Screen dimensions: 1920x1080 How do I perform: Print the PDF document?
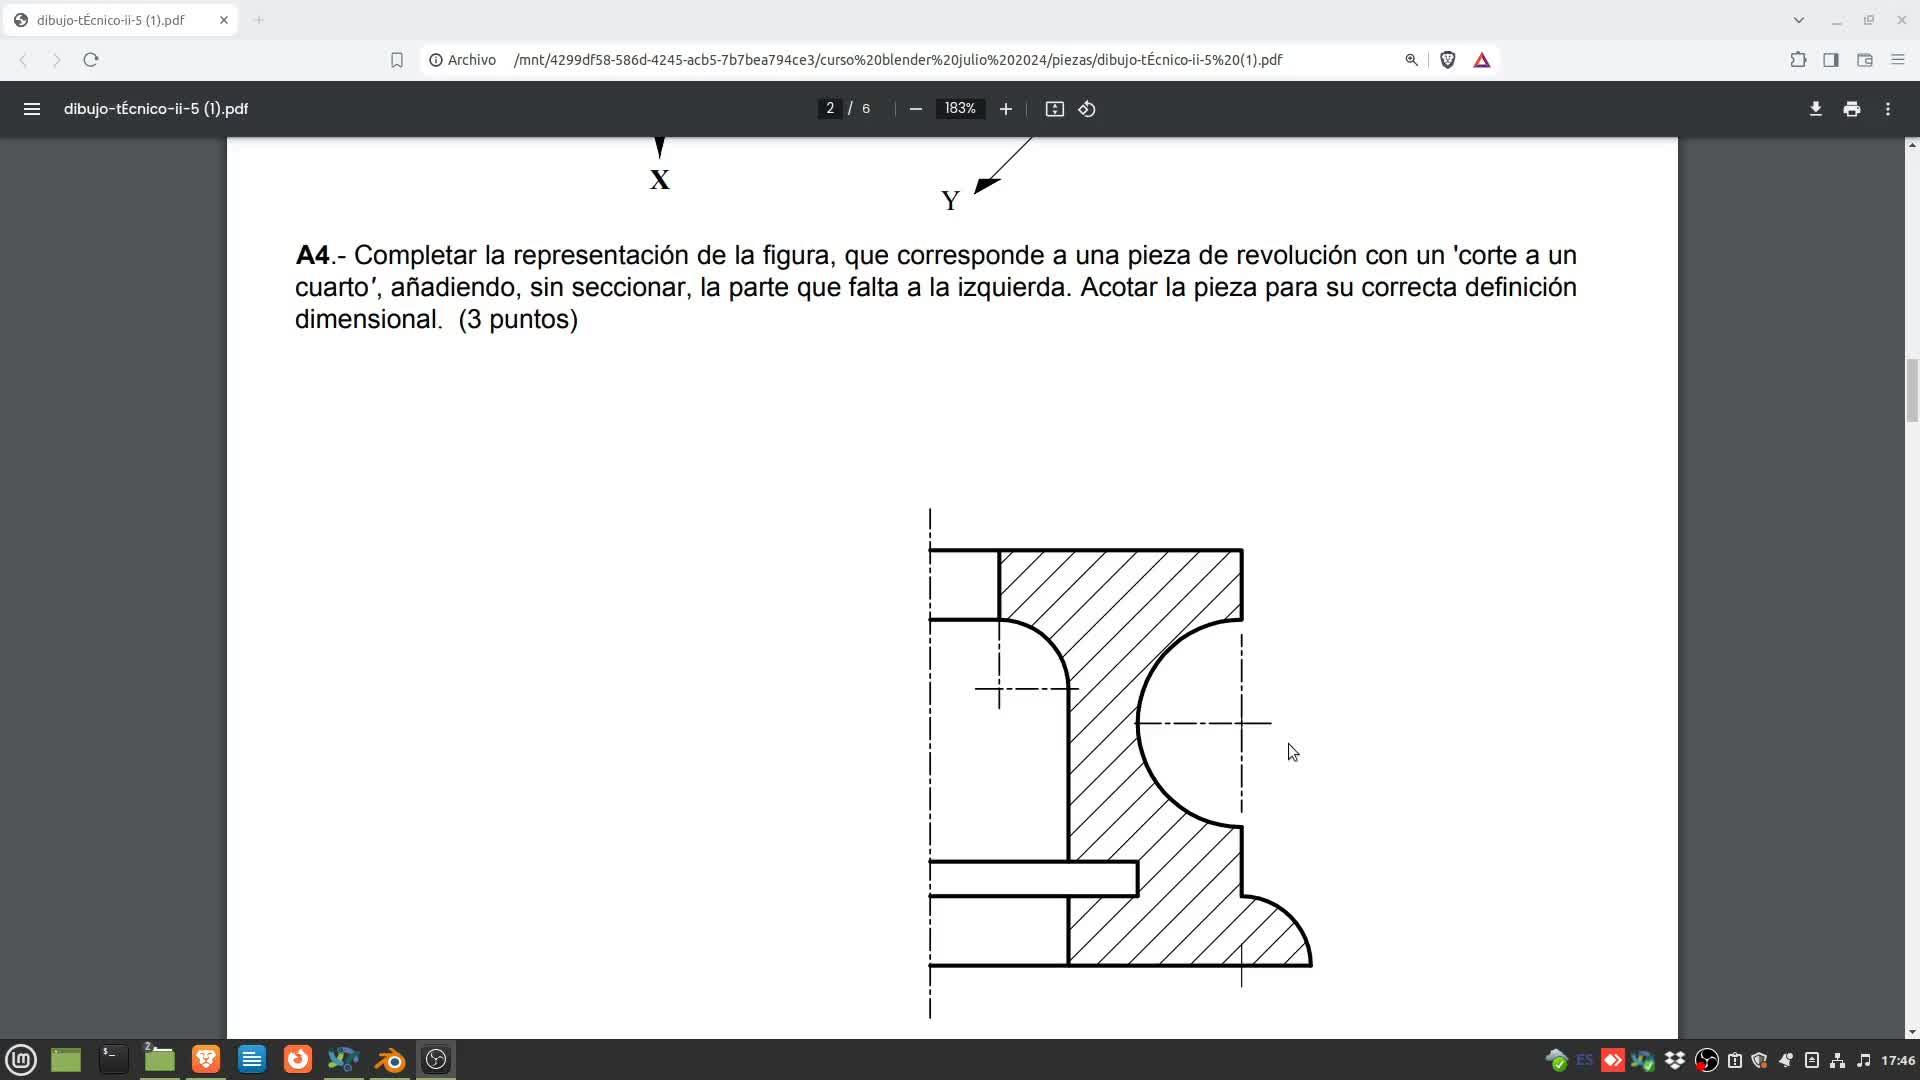coord(1851,109)
